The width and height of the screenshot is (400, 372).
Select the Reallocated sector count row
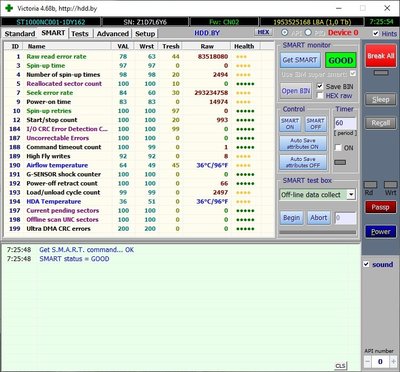pyautogui.click(x=139, y=84)
